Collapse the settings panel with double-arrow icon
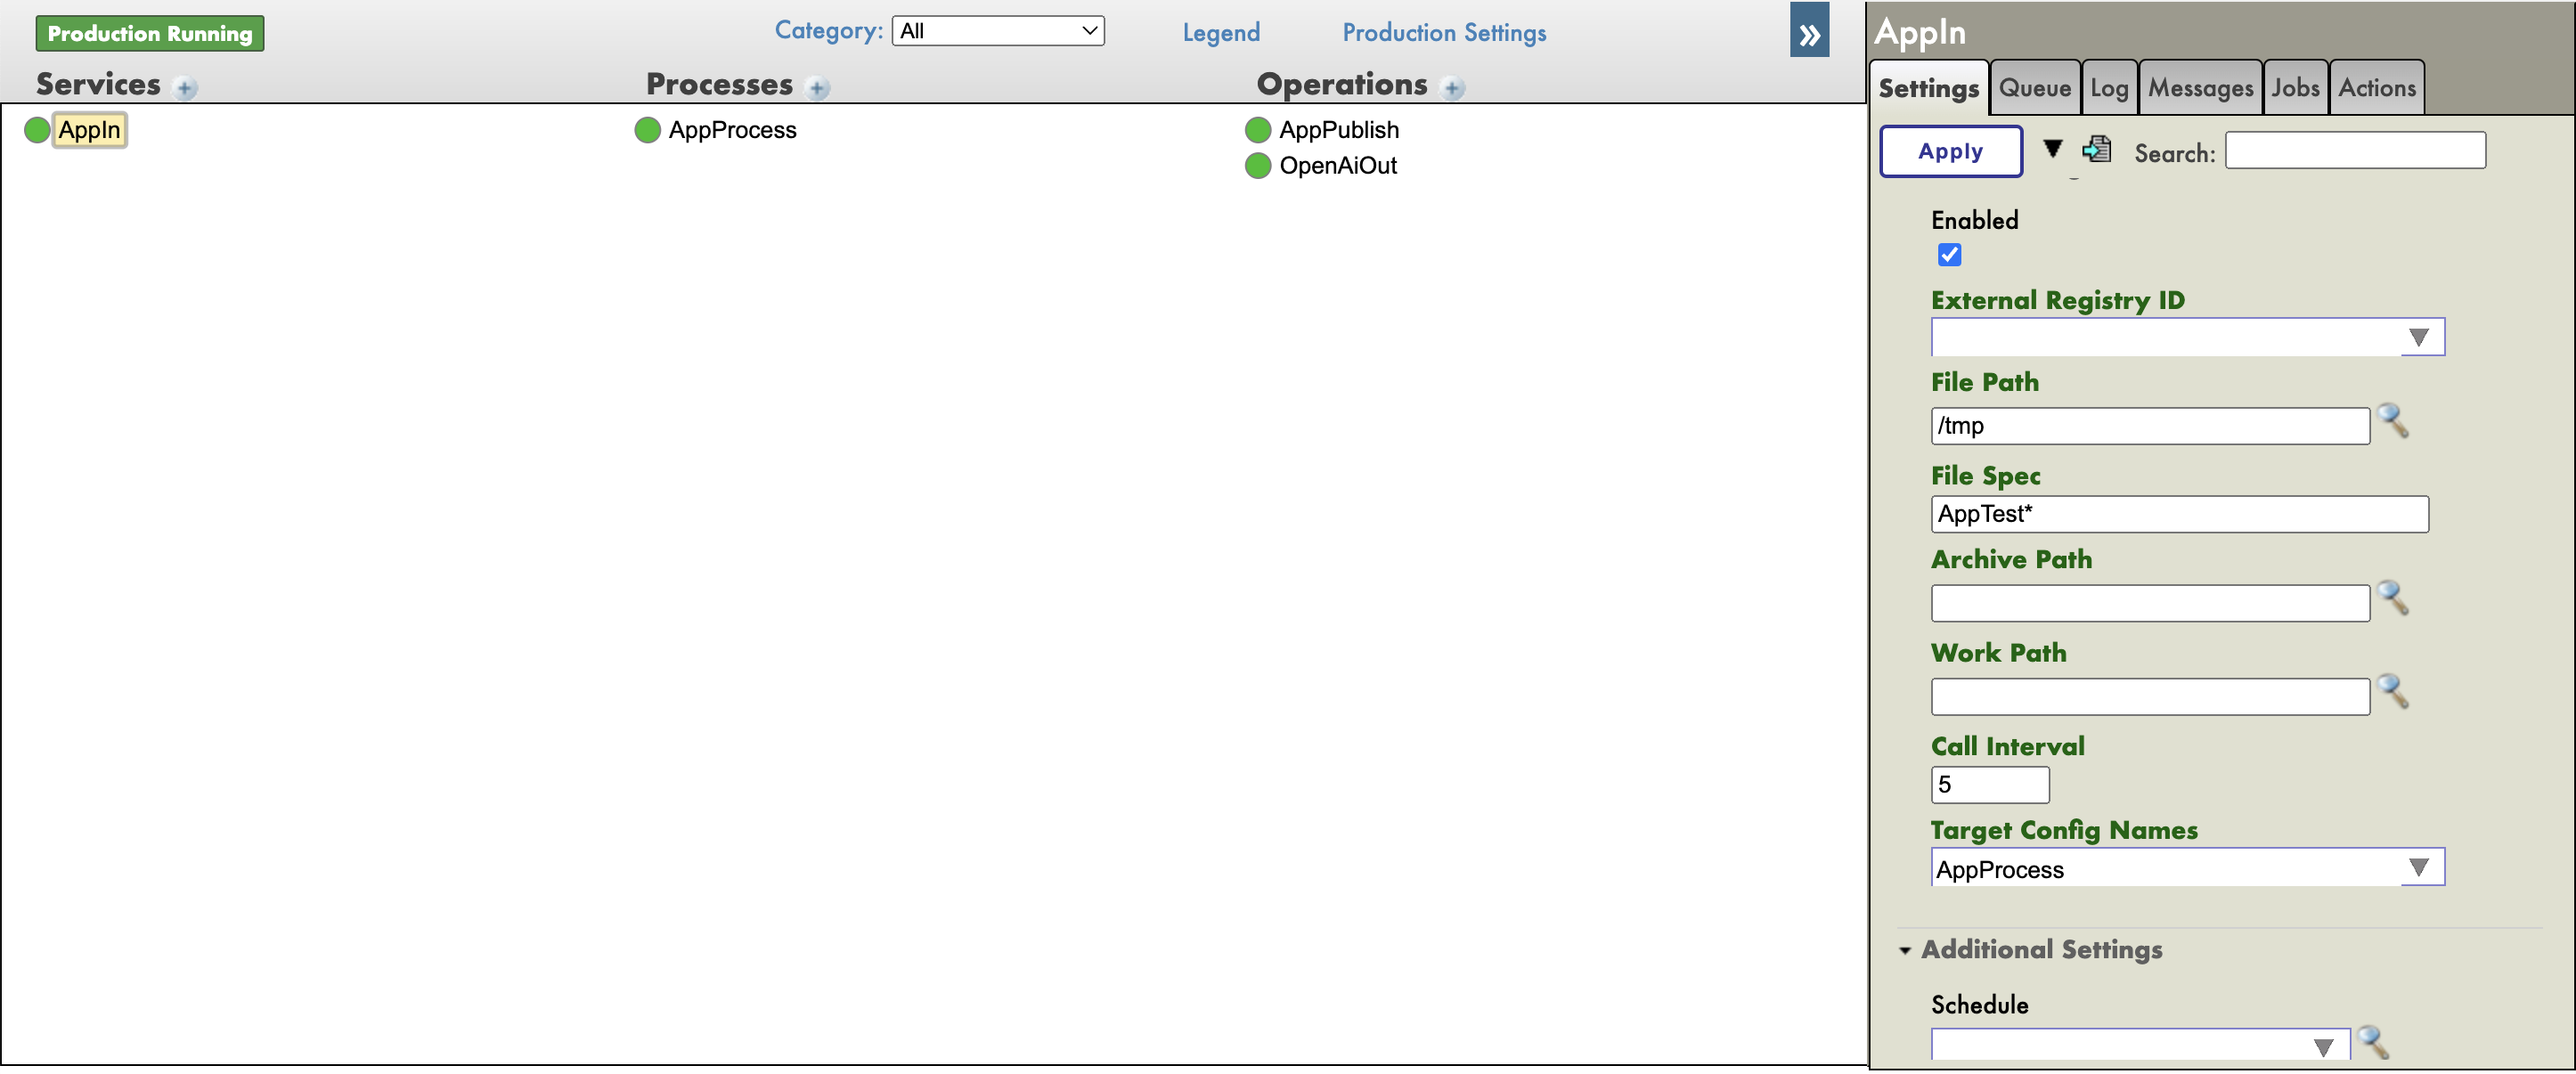2576x1074 pixels. tap(1808, 32)
